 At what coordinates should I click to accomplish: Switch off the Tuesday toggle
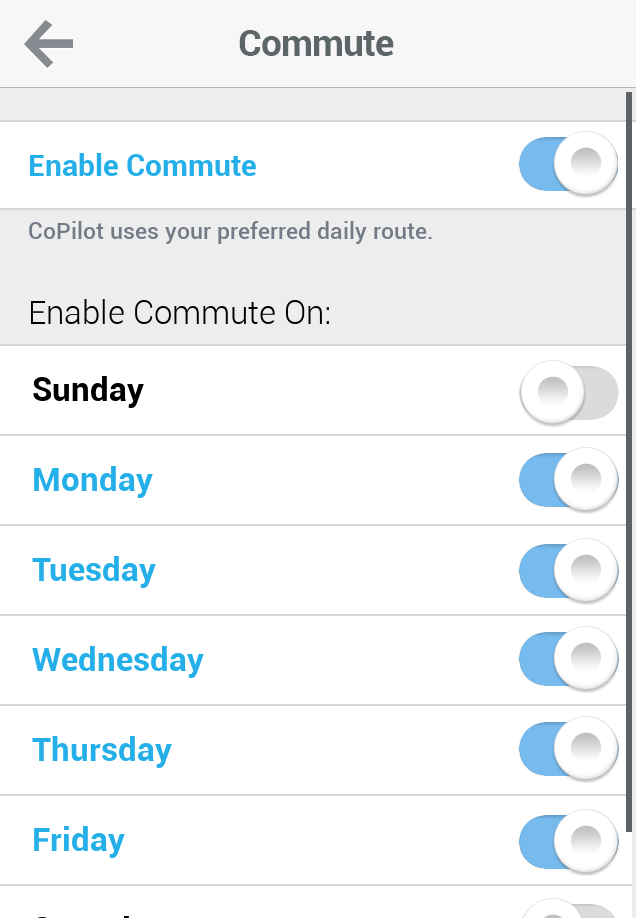568,571
